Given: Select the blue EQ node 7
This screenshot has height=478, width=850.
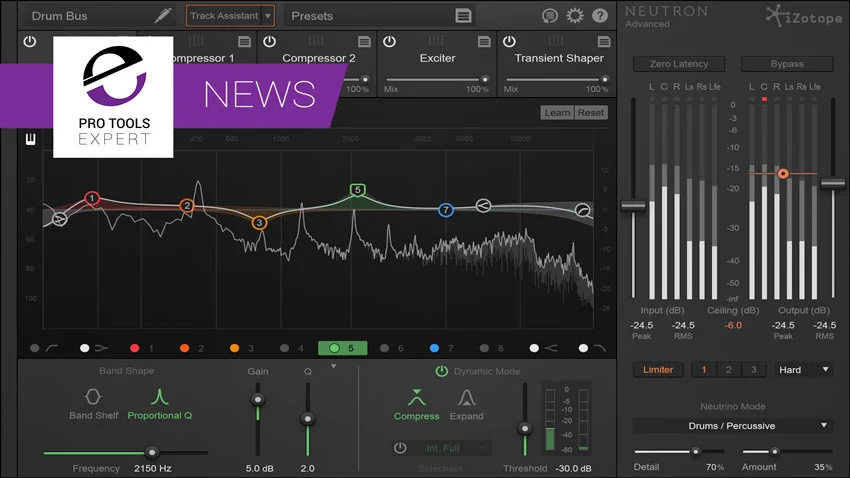Looking at the screenshot, I should tap(446, 210).
